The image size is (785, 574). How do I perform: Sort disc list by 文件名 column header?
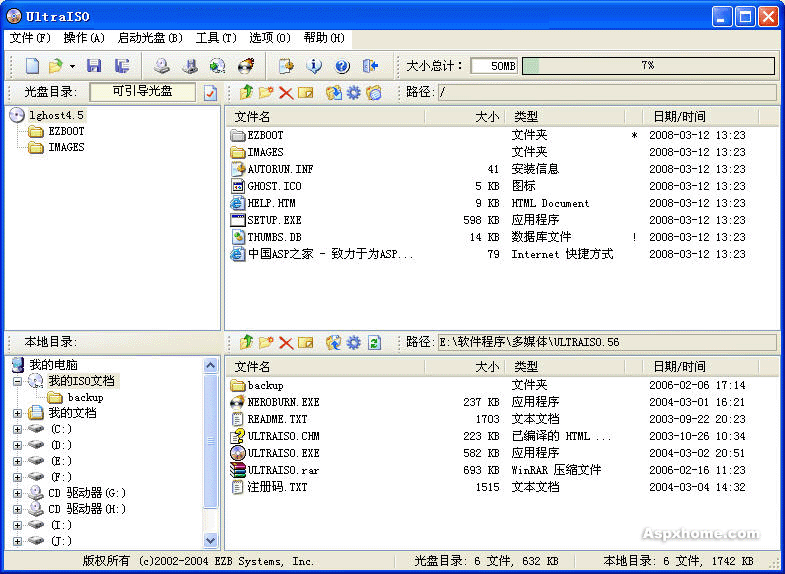pyautogui.click(x=326, y=117)
